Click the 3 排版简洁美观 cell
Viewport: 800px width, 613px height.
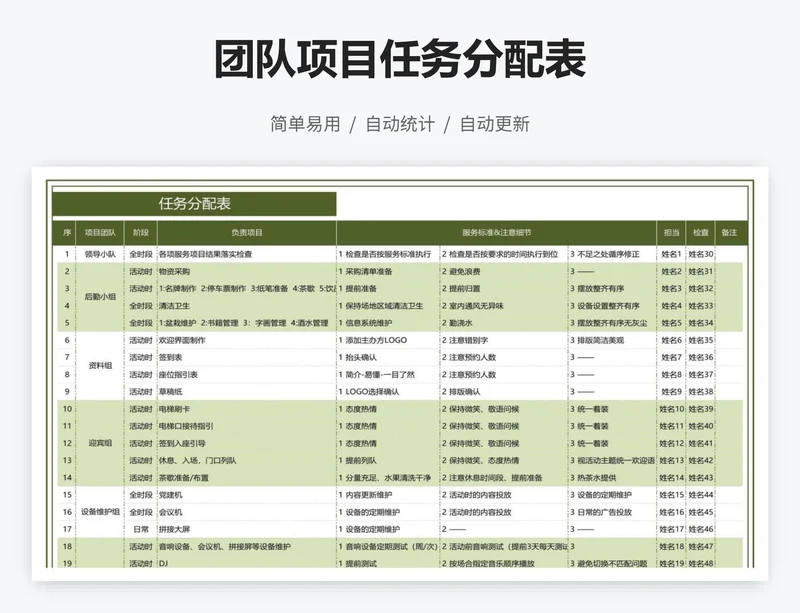612,340
